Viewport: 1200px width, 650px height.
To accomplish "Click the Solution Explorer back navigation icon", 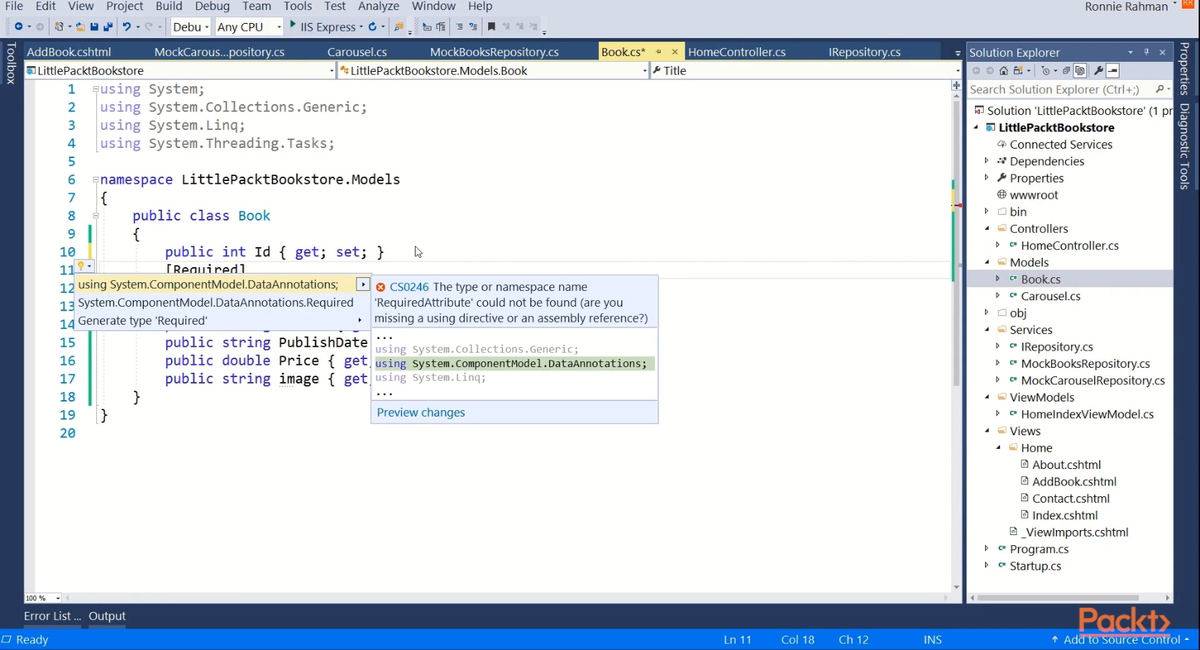I will 976,71.
